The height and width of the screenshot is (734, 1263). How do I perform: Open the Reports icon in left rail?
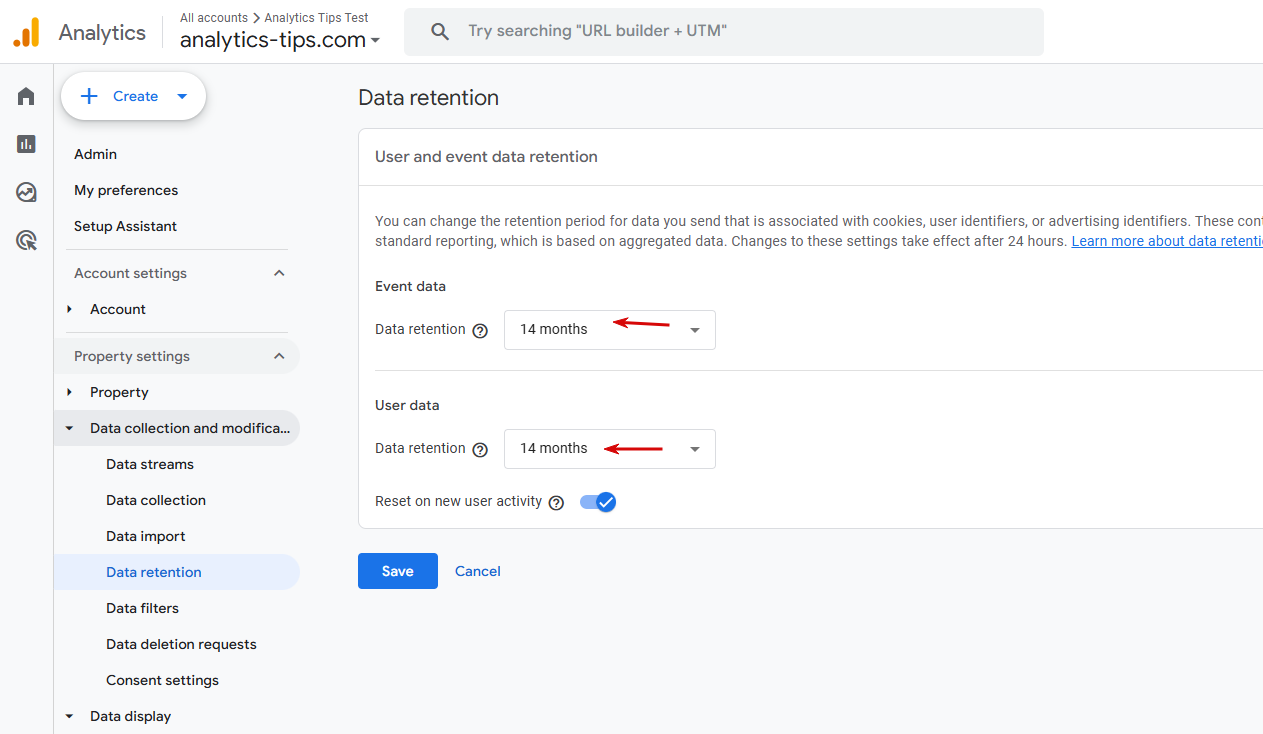tap(26, 144)
